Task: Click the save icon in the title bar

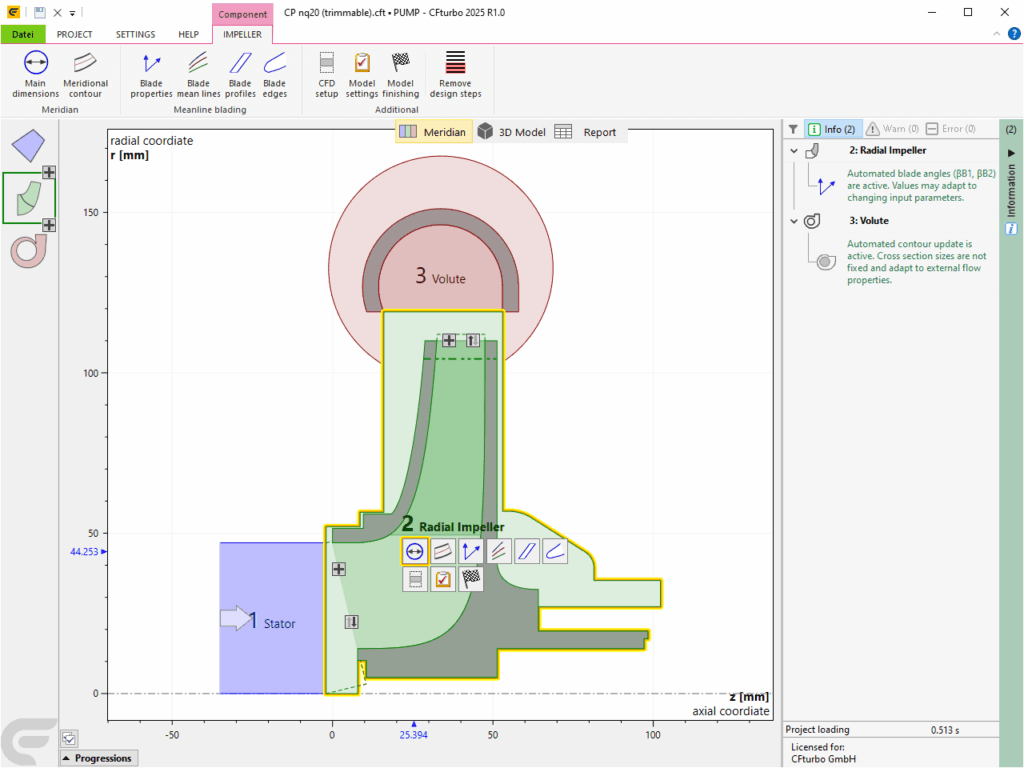Action: pyautogui.click(x=39, y=12)
